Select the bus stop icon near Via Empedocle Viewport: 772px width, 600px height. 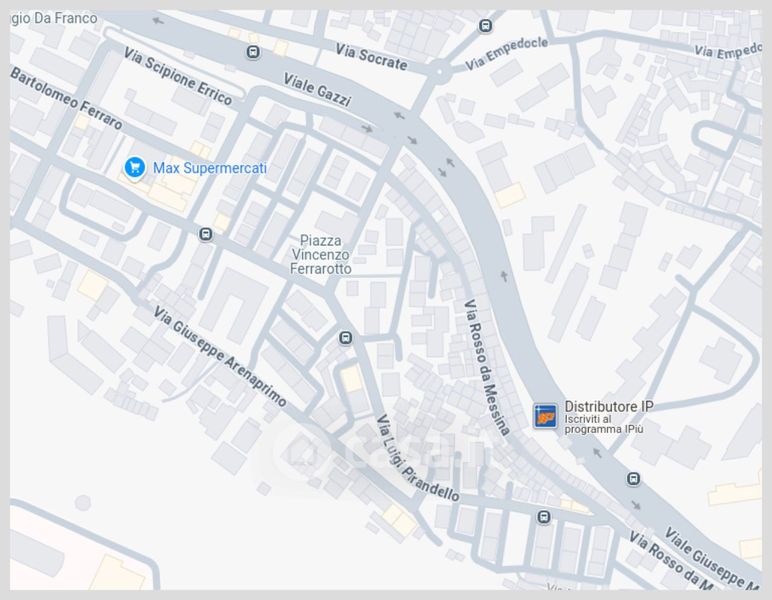486,26
